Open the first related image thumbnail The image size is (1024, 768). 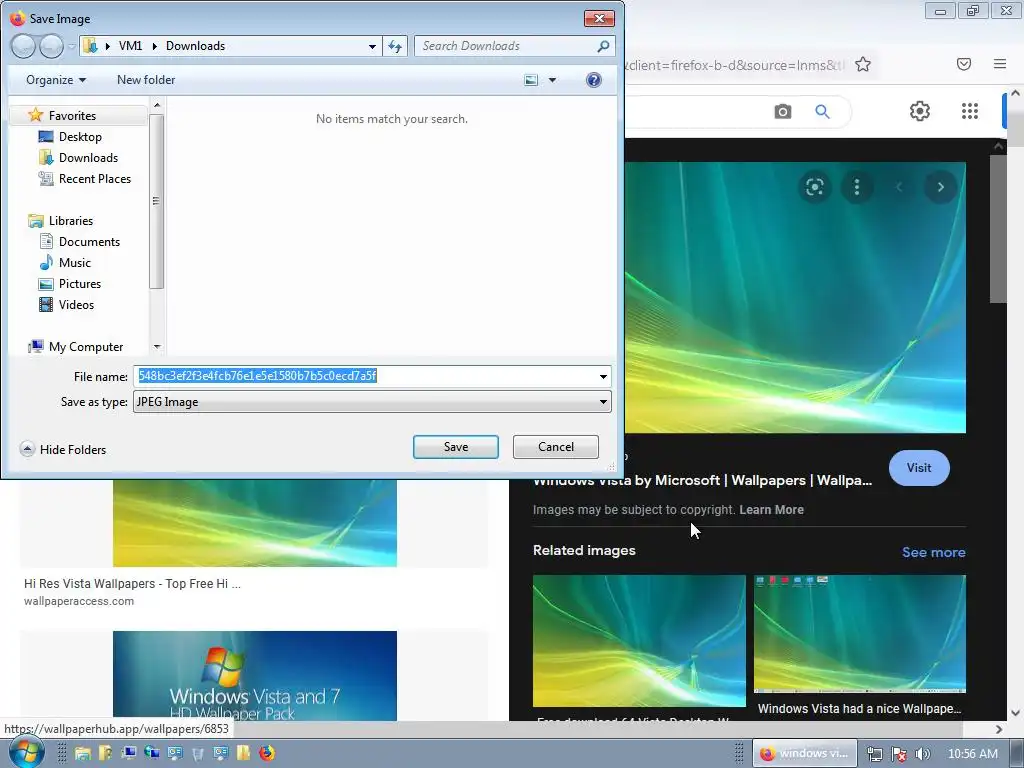pos(639,641)
